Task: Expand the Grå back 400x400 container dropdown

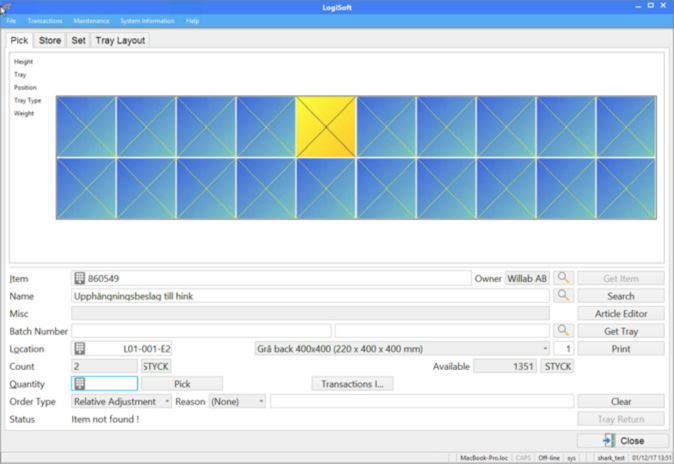Action: pos(402,348)
